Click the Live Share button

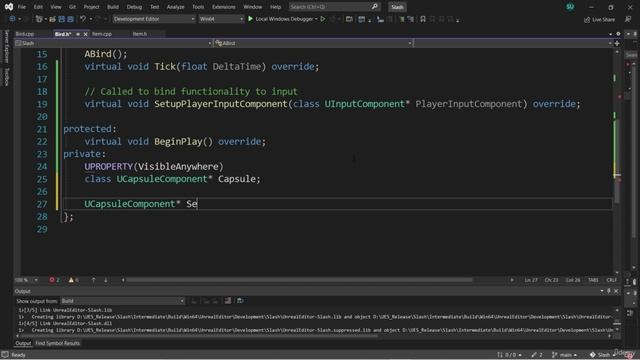click(599, 19)
